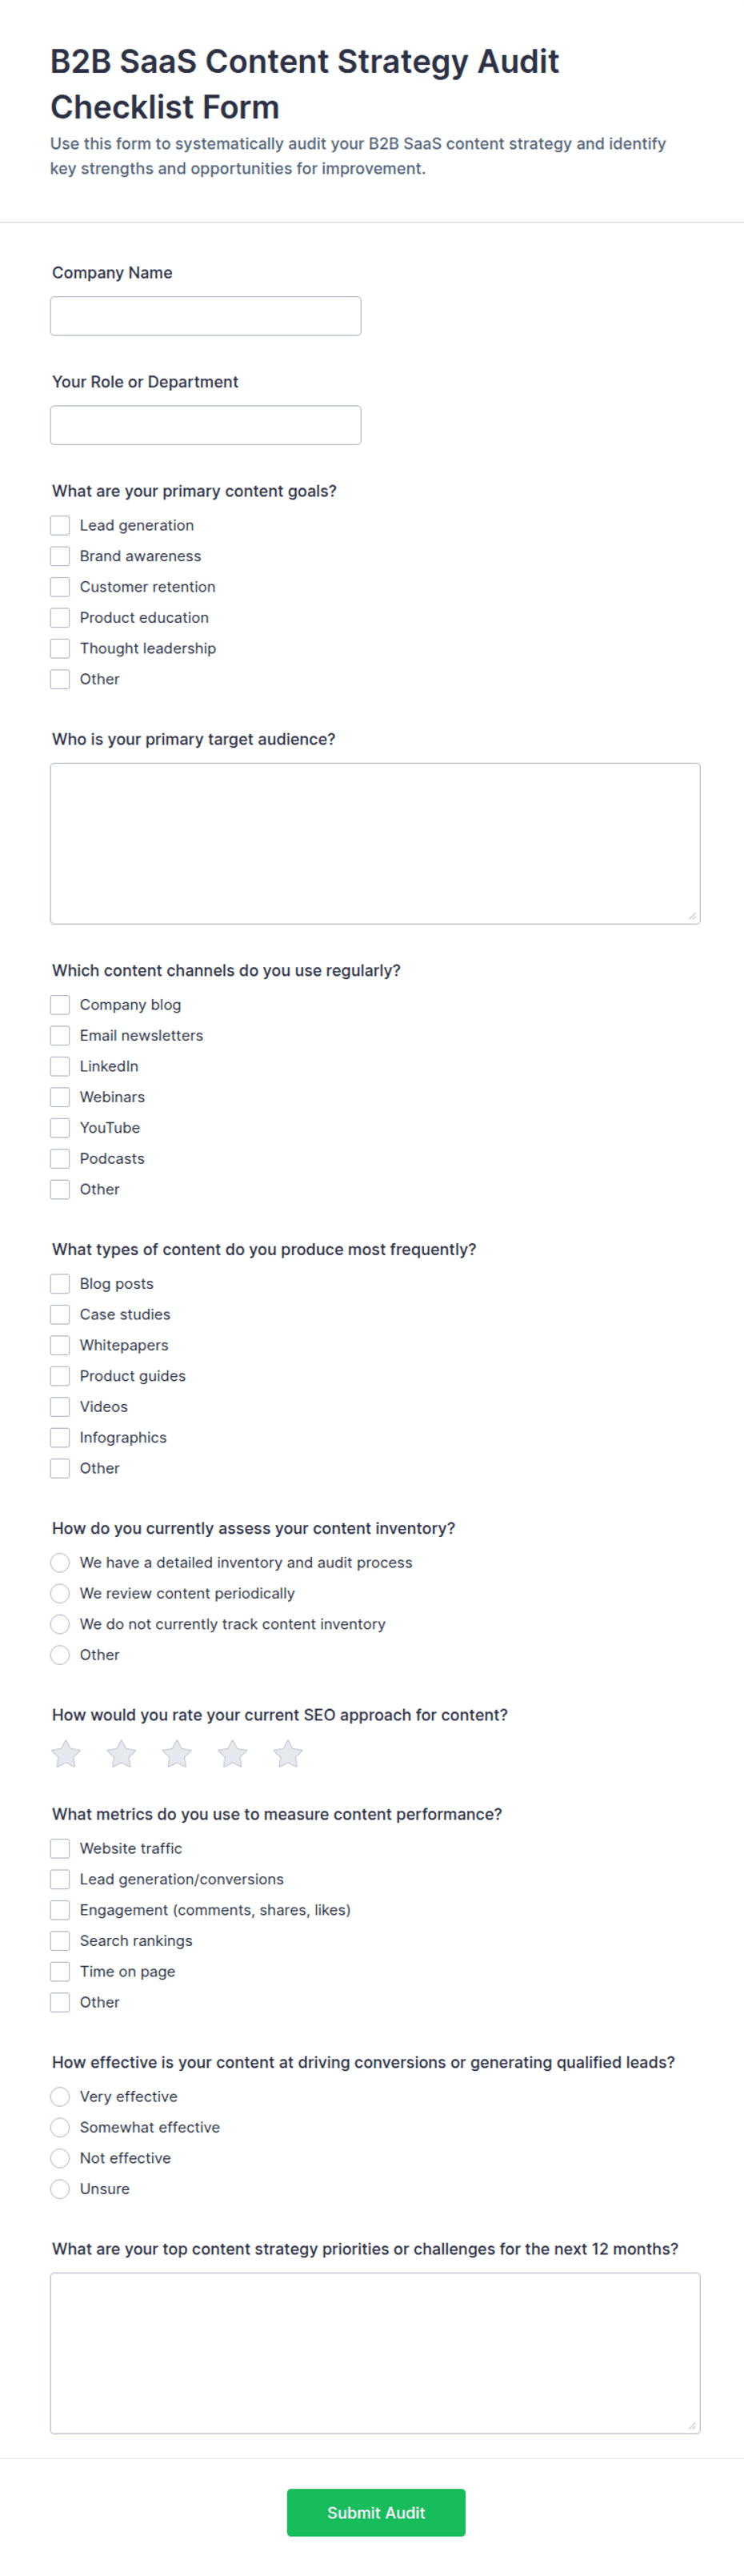Click the Company Name input field
The height and width of the screenshot is (2576, 744).
[206, 316]
